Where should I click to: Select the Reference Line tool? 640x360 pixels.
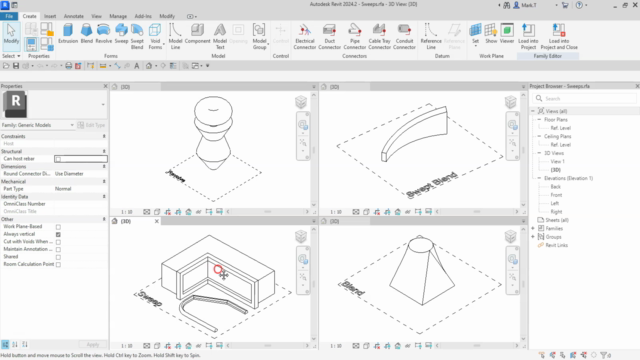tap(431, 36)
